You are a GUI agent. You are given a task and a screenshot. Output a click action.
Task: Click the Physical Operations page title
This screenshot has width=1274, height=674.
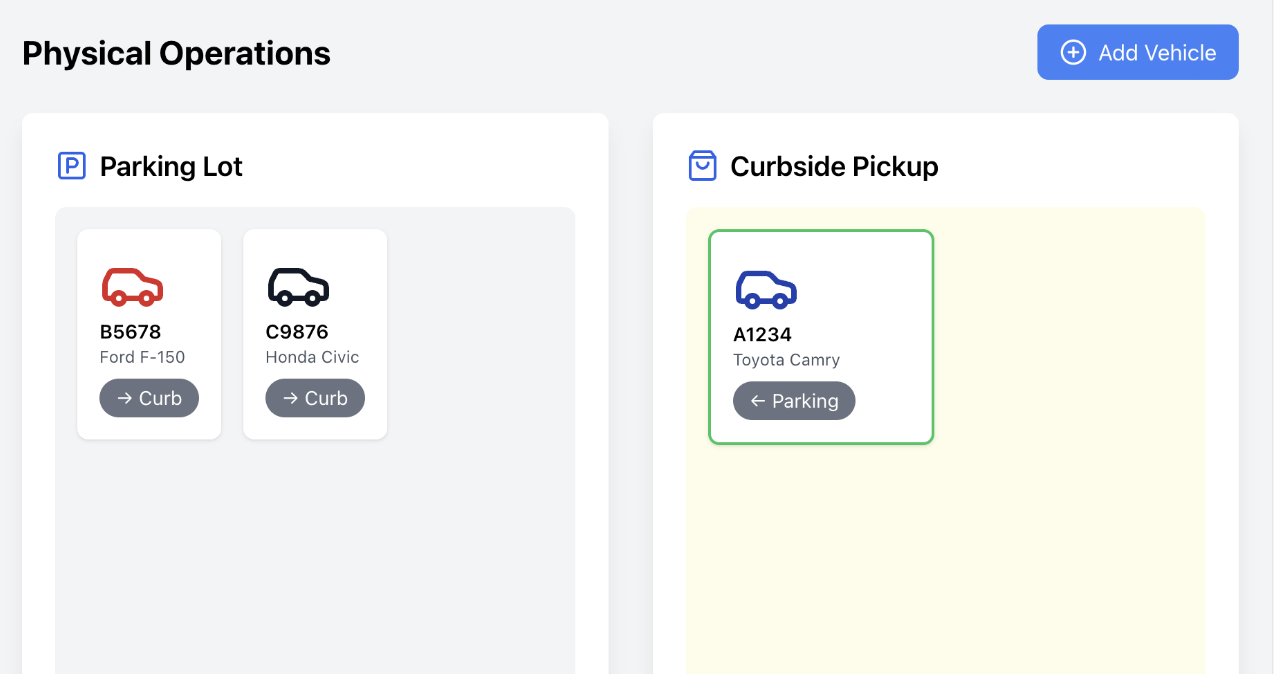[176, 53]
